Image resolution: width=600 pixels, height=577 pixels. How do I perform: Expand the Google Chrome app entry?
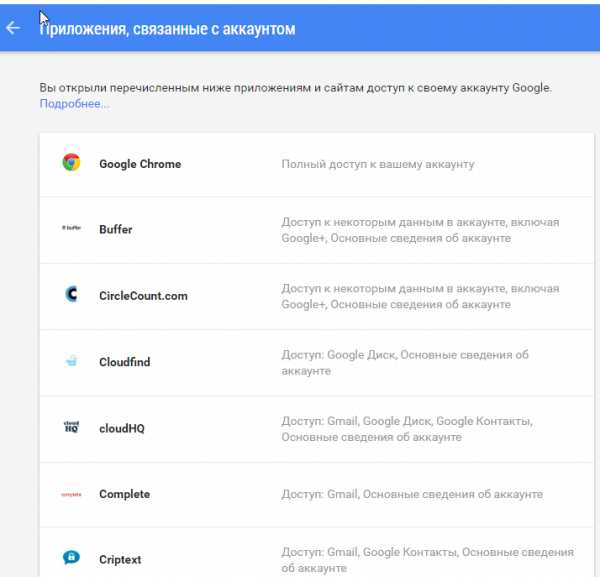coord(317,165)
